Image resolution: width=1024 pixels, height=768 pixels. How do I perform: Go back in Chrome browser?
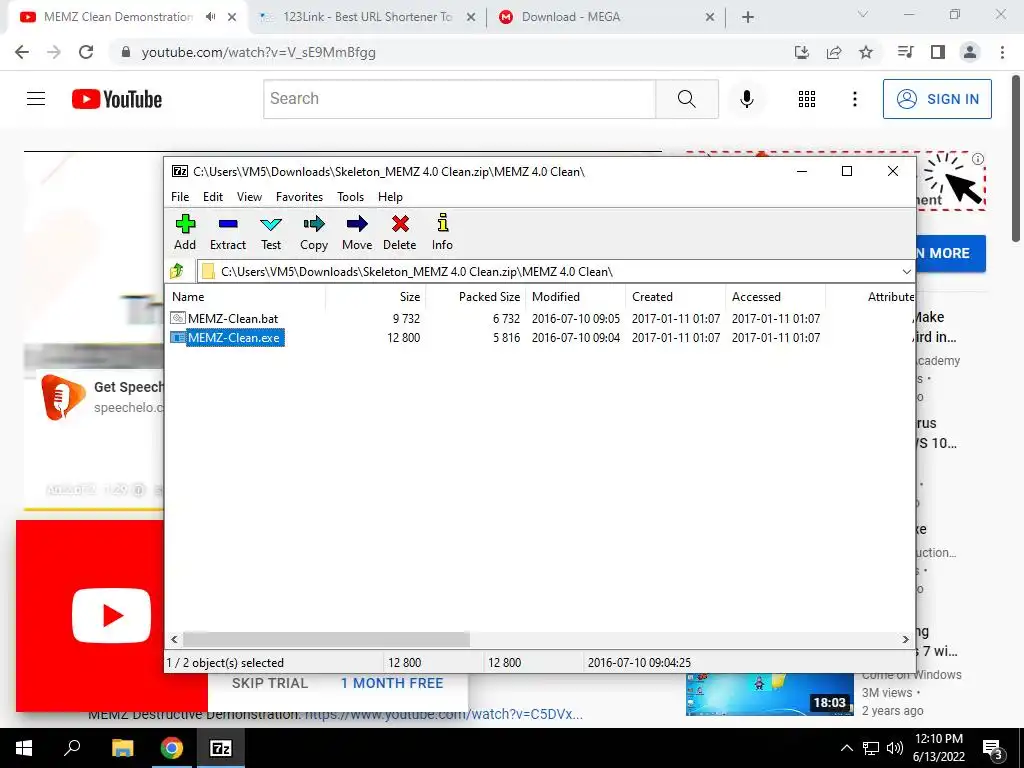click(22, 52)
